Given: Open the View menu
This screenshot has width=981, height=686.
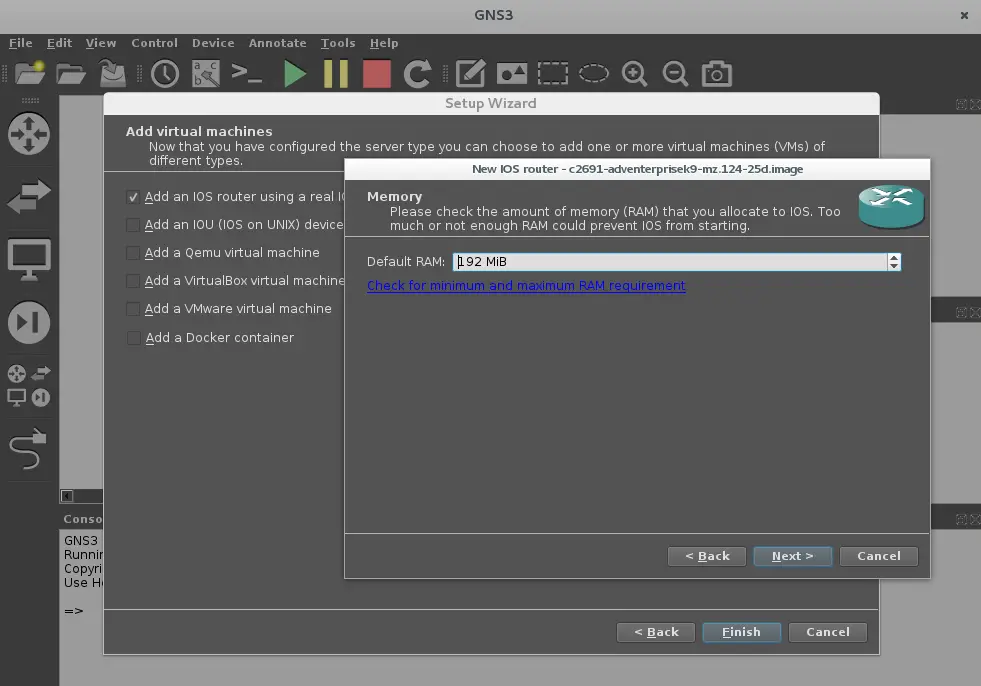Looking at the screenshot, I should click(x=101, y=43).
